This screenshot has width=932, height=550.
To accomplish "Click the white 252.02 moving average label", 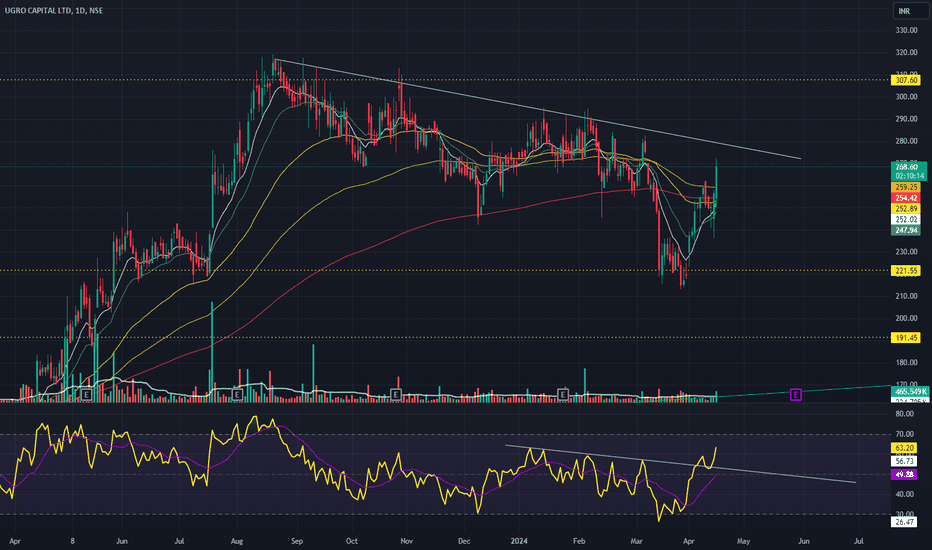I will (906, 219).
